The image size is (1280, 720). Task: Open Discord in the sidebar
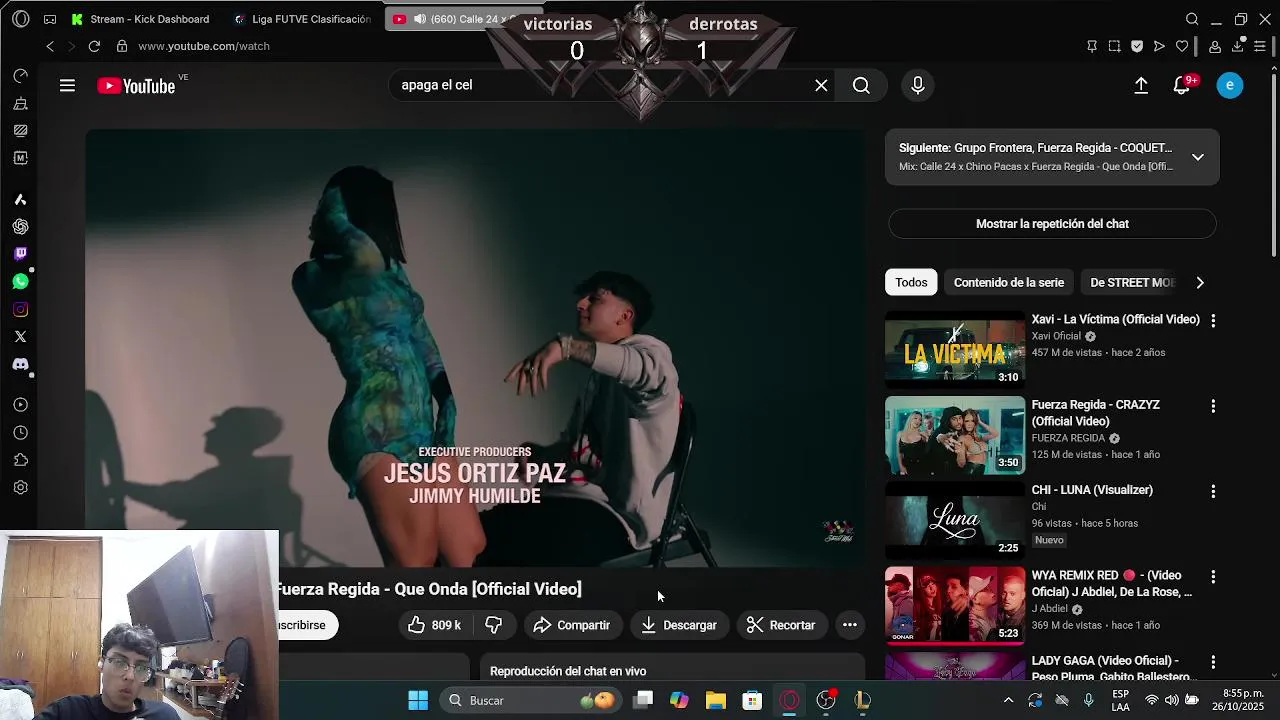[20, 365]
